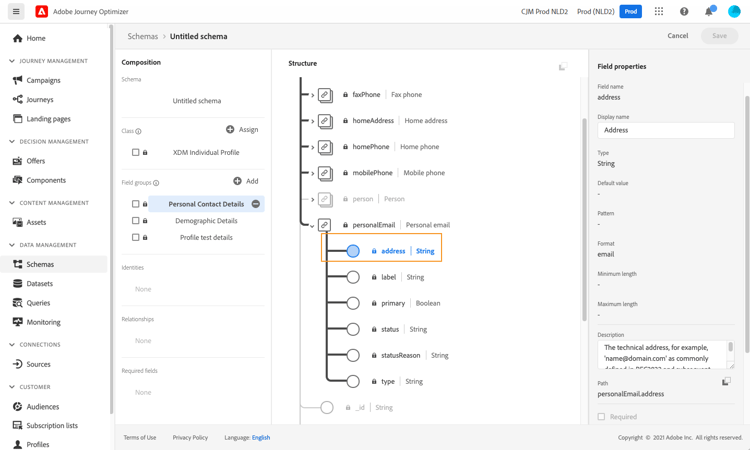This screenshot has height=450, width=750.
Task: Open Datasets in the sidebar
Action: click(x=40, y=284)
